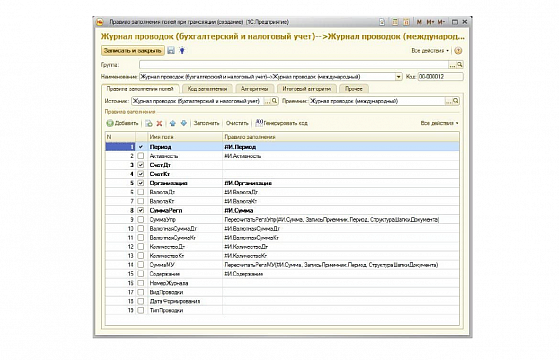Click the copy row icon next to Добавить
Image resolution: width=559 pixels, height=360 pixels.
coord(149,123)
